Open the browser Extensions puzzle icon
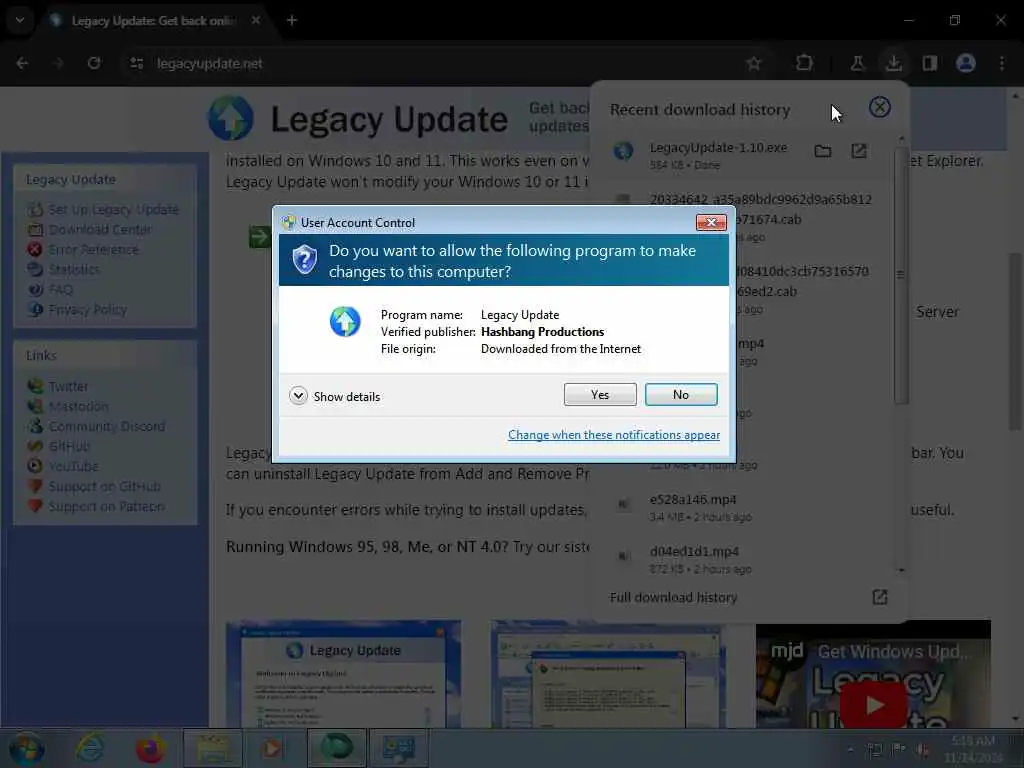1024x768 pixels. pyautogui.click(x=804, y=63)
